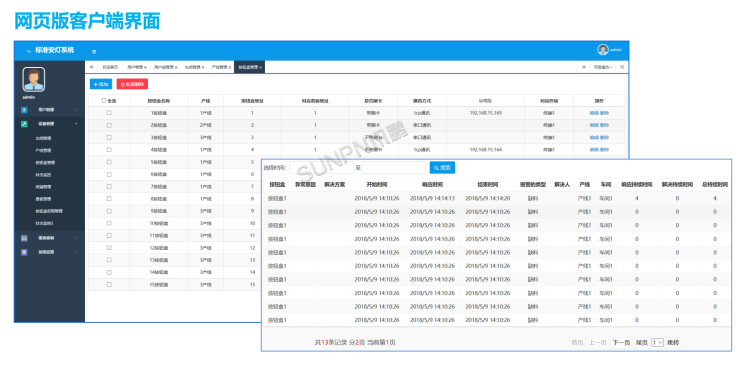Click the system settings sidebar icon

click(24, 252)
